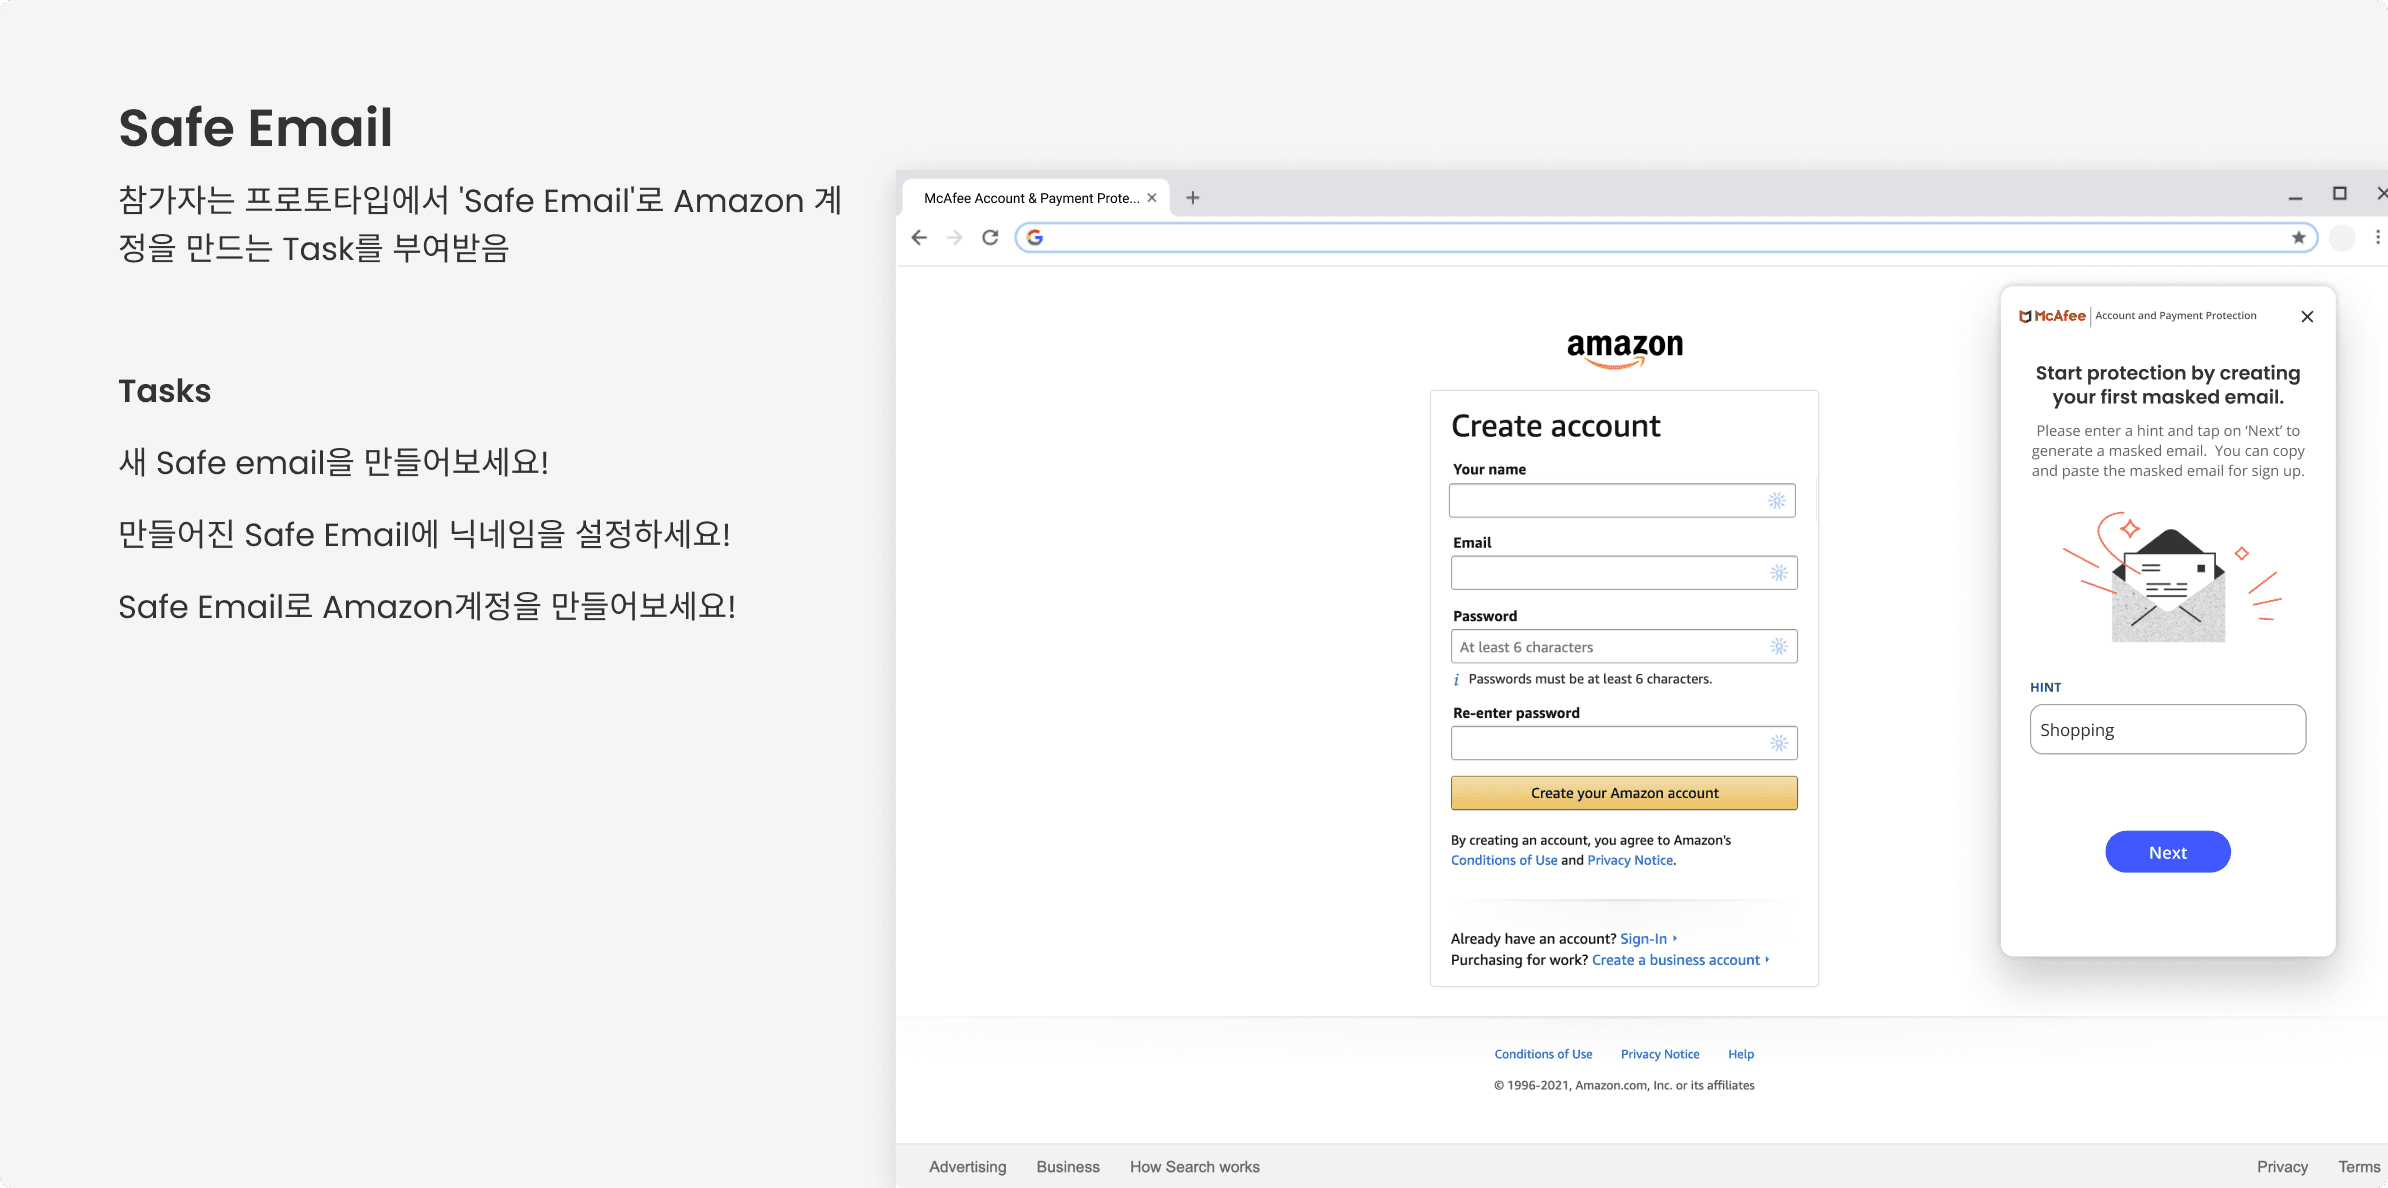Image resolution: width=2388 pixels, height=1188 pixels.
Task: Close the McAfee protection popup
Action: [x=2307, y=316]
